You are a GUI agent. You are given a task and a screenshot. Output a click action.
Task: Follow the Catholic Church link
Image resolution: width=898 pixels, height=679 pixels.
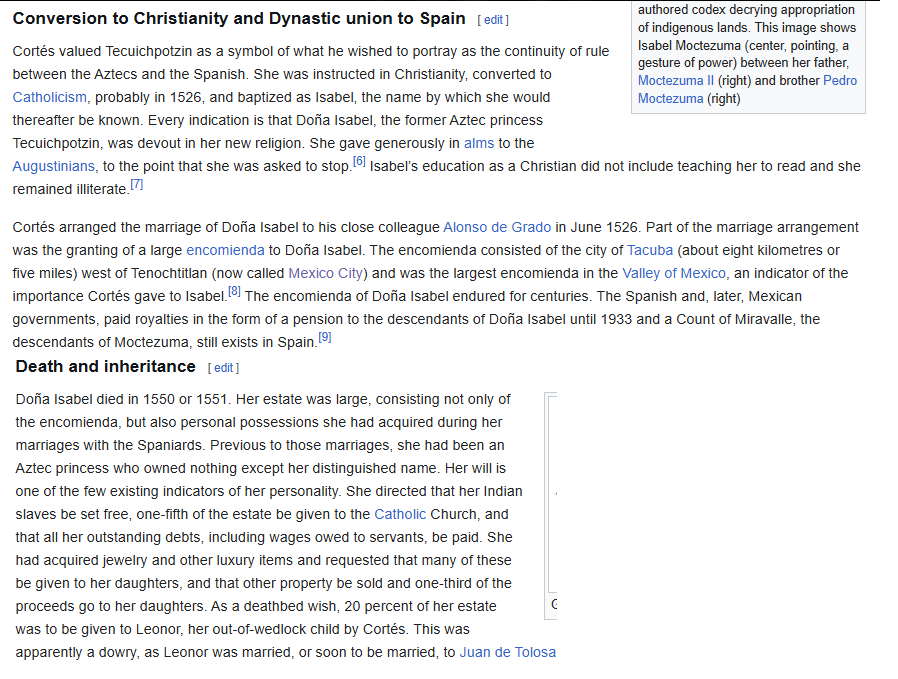(400, 514)
